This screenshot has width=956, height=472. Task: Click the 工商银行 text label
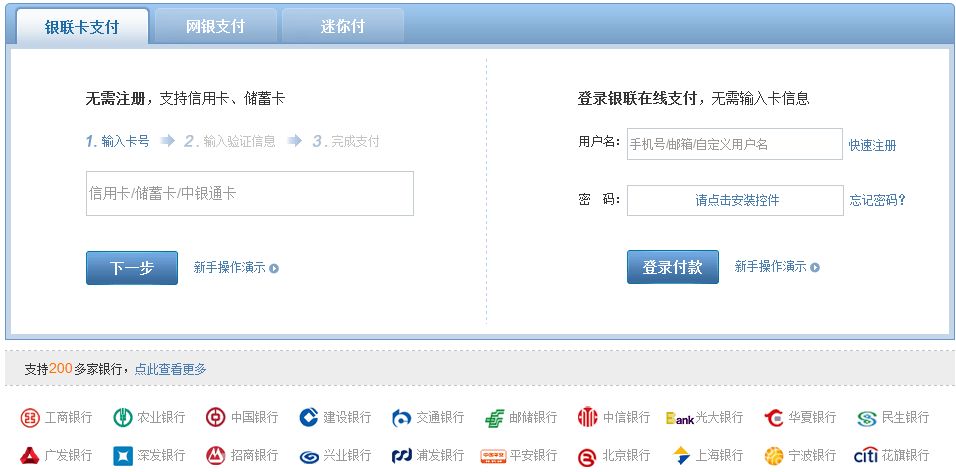68,418
